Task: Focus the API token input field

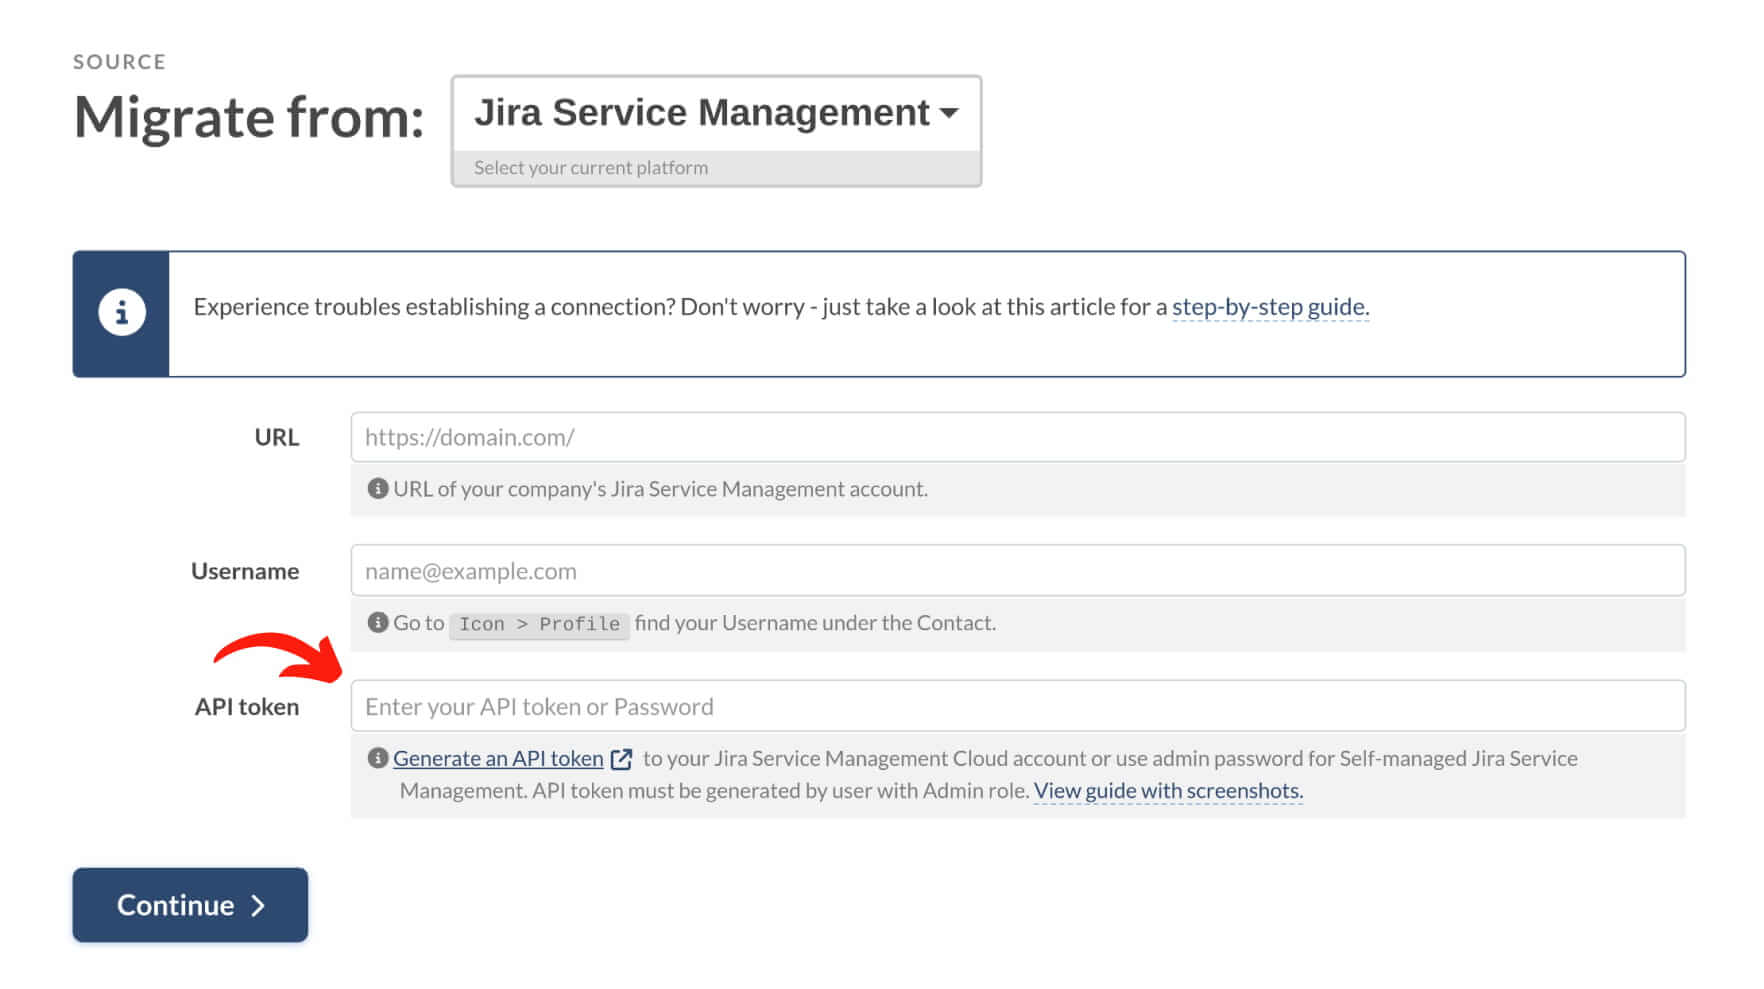Action: point(1017,707)
